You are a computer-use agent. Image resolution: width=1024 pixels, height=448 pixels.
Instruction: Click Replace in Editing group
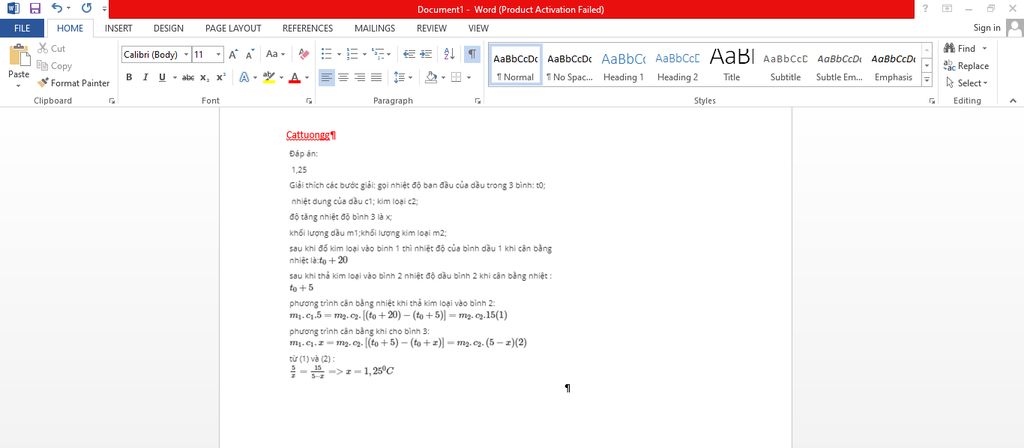[966, 66]
